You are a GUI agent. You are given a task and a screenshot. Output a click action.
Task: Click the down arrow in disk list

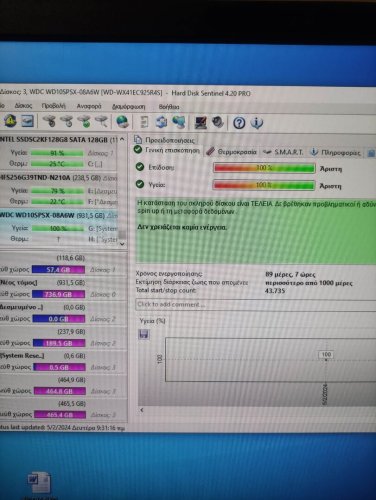coord(122,244)
